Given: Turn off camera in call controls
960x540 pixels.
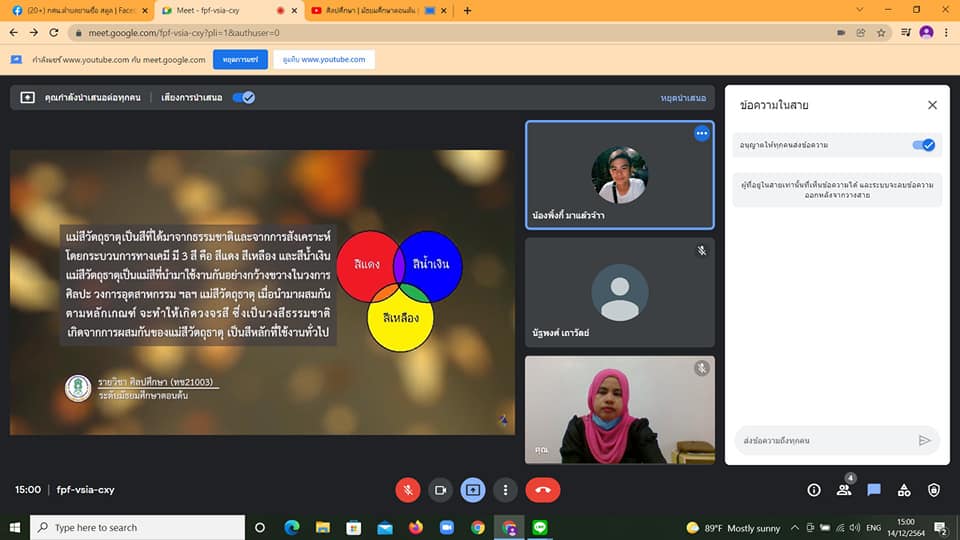Looking at the screenshot, I should [440, 490].
